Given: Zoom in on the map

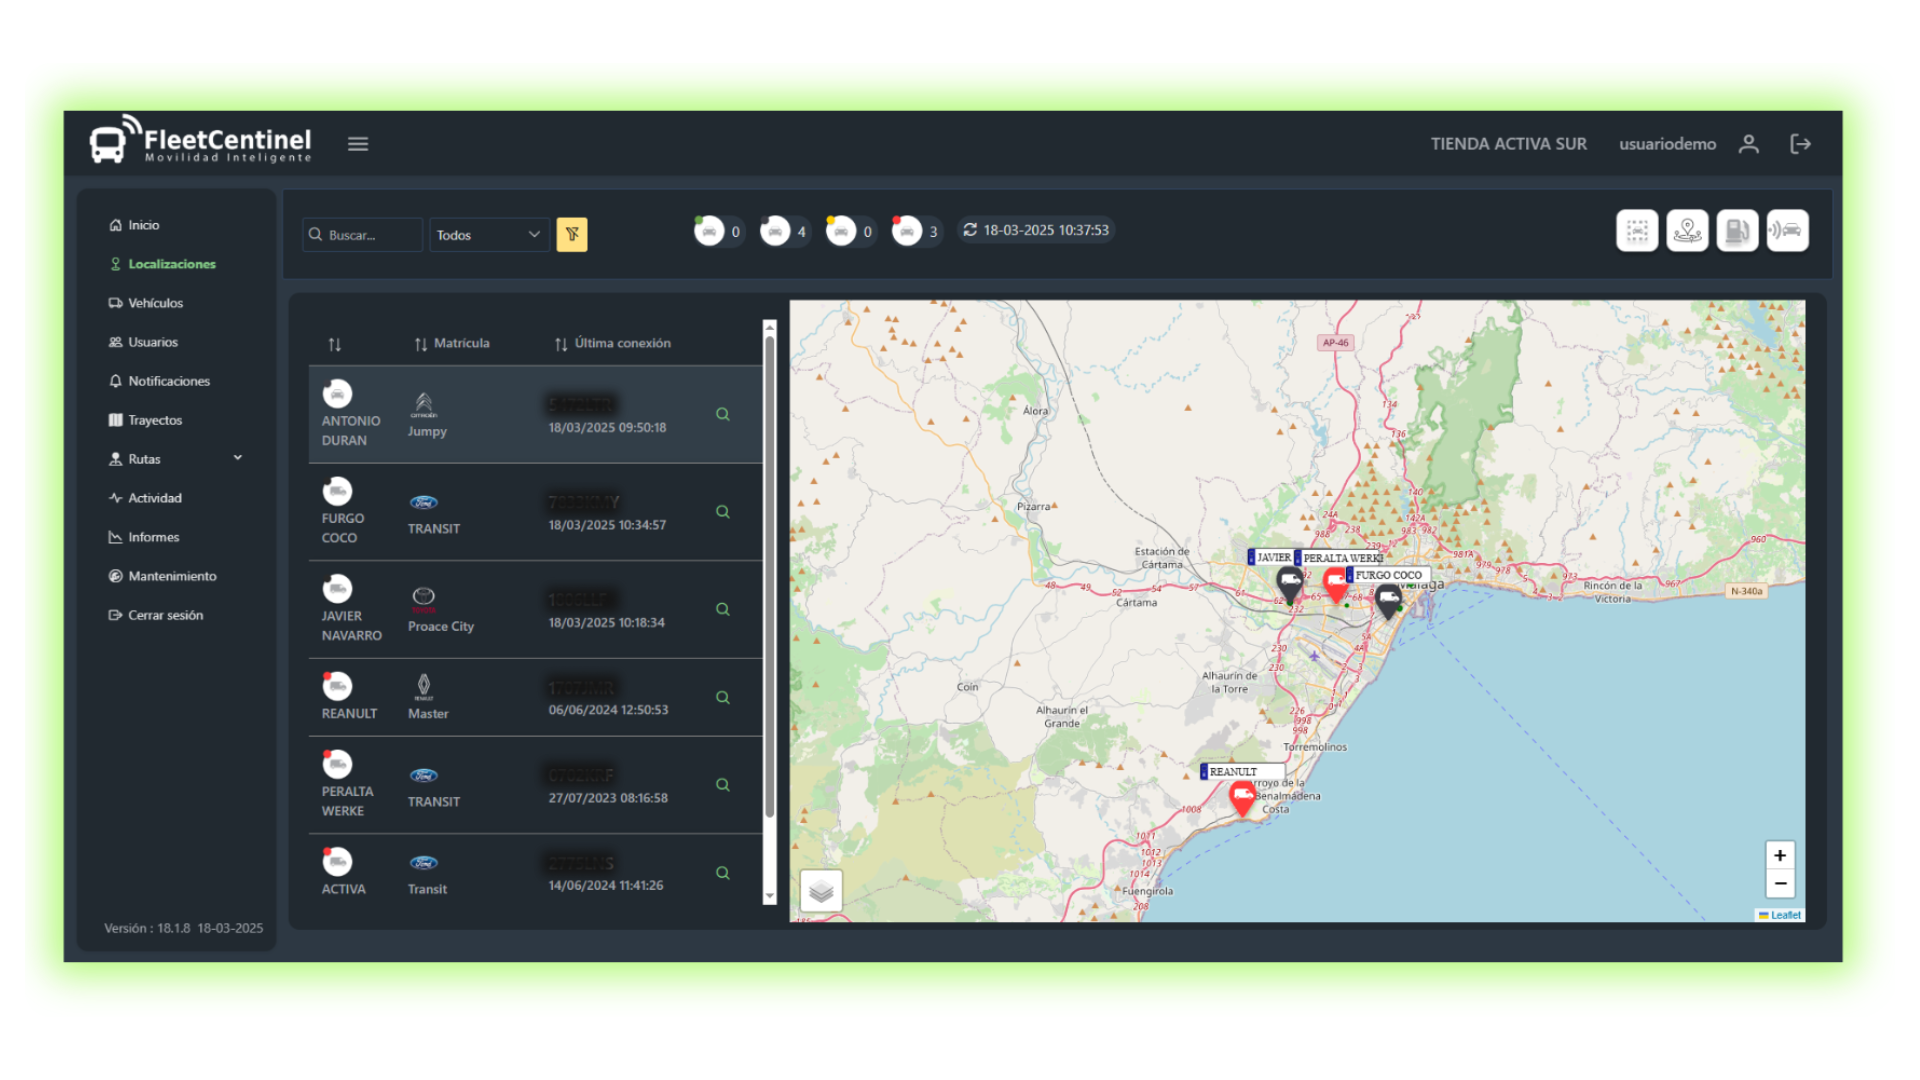Looking at the screenshot, I should coord(1780,855).
